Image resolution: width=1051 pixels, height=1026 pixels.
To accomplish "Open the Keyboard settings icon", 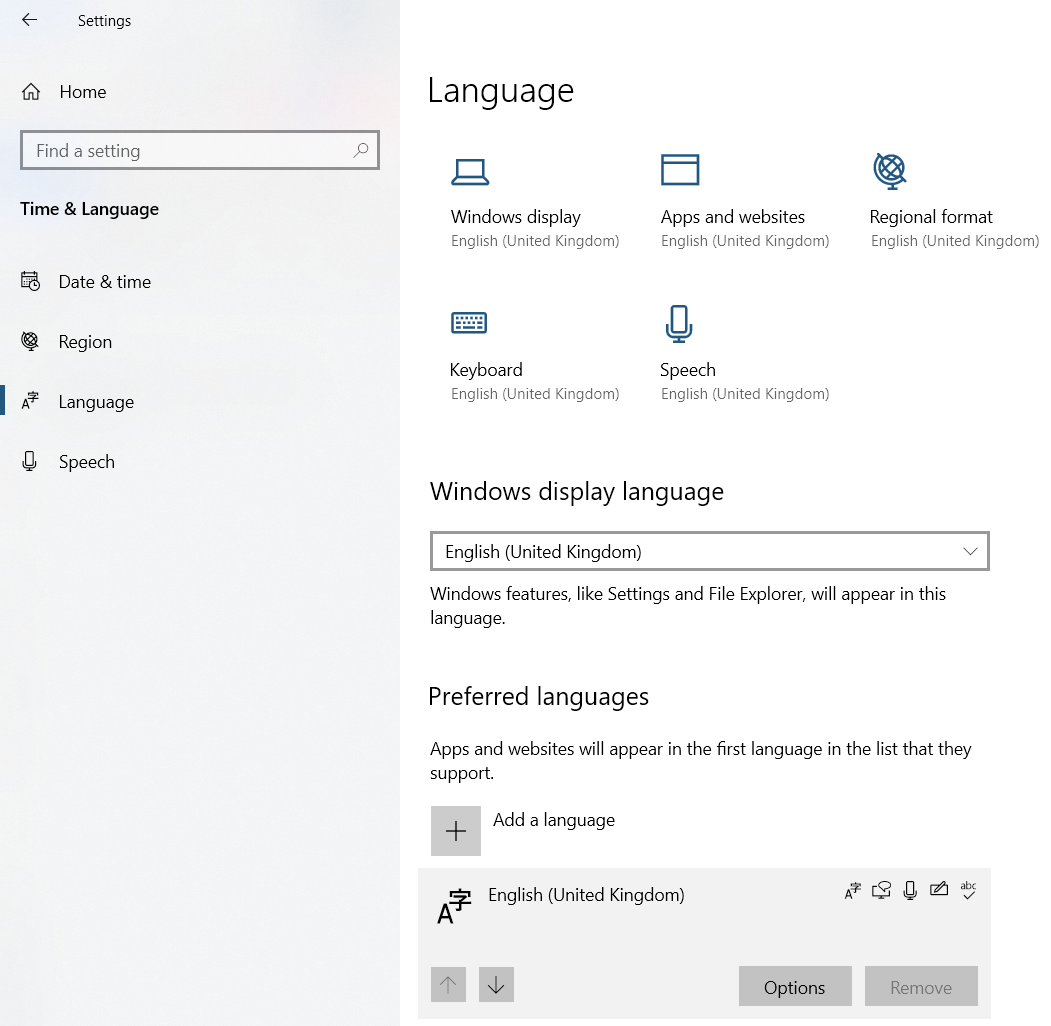I will tap(469, 322).
